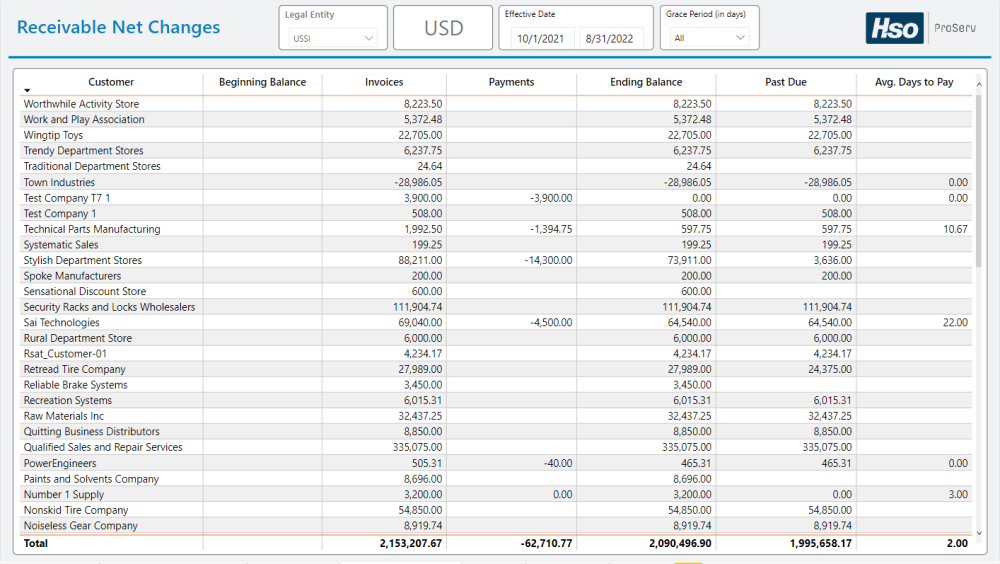Viewport: 1000px width, 564px height.
Task: Click the scroll down arrow of table
Action: click(979, 533)
